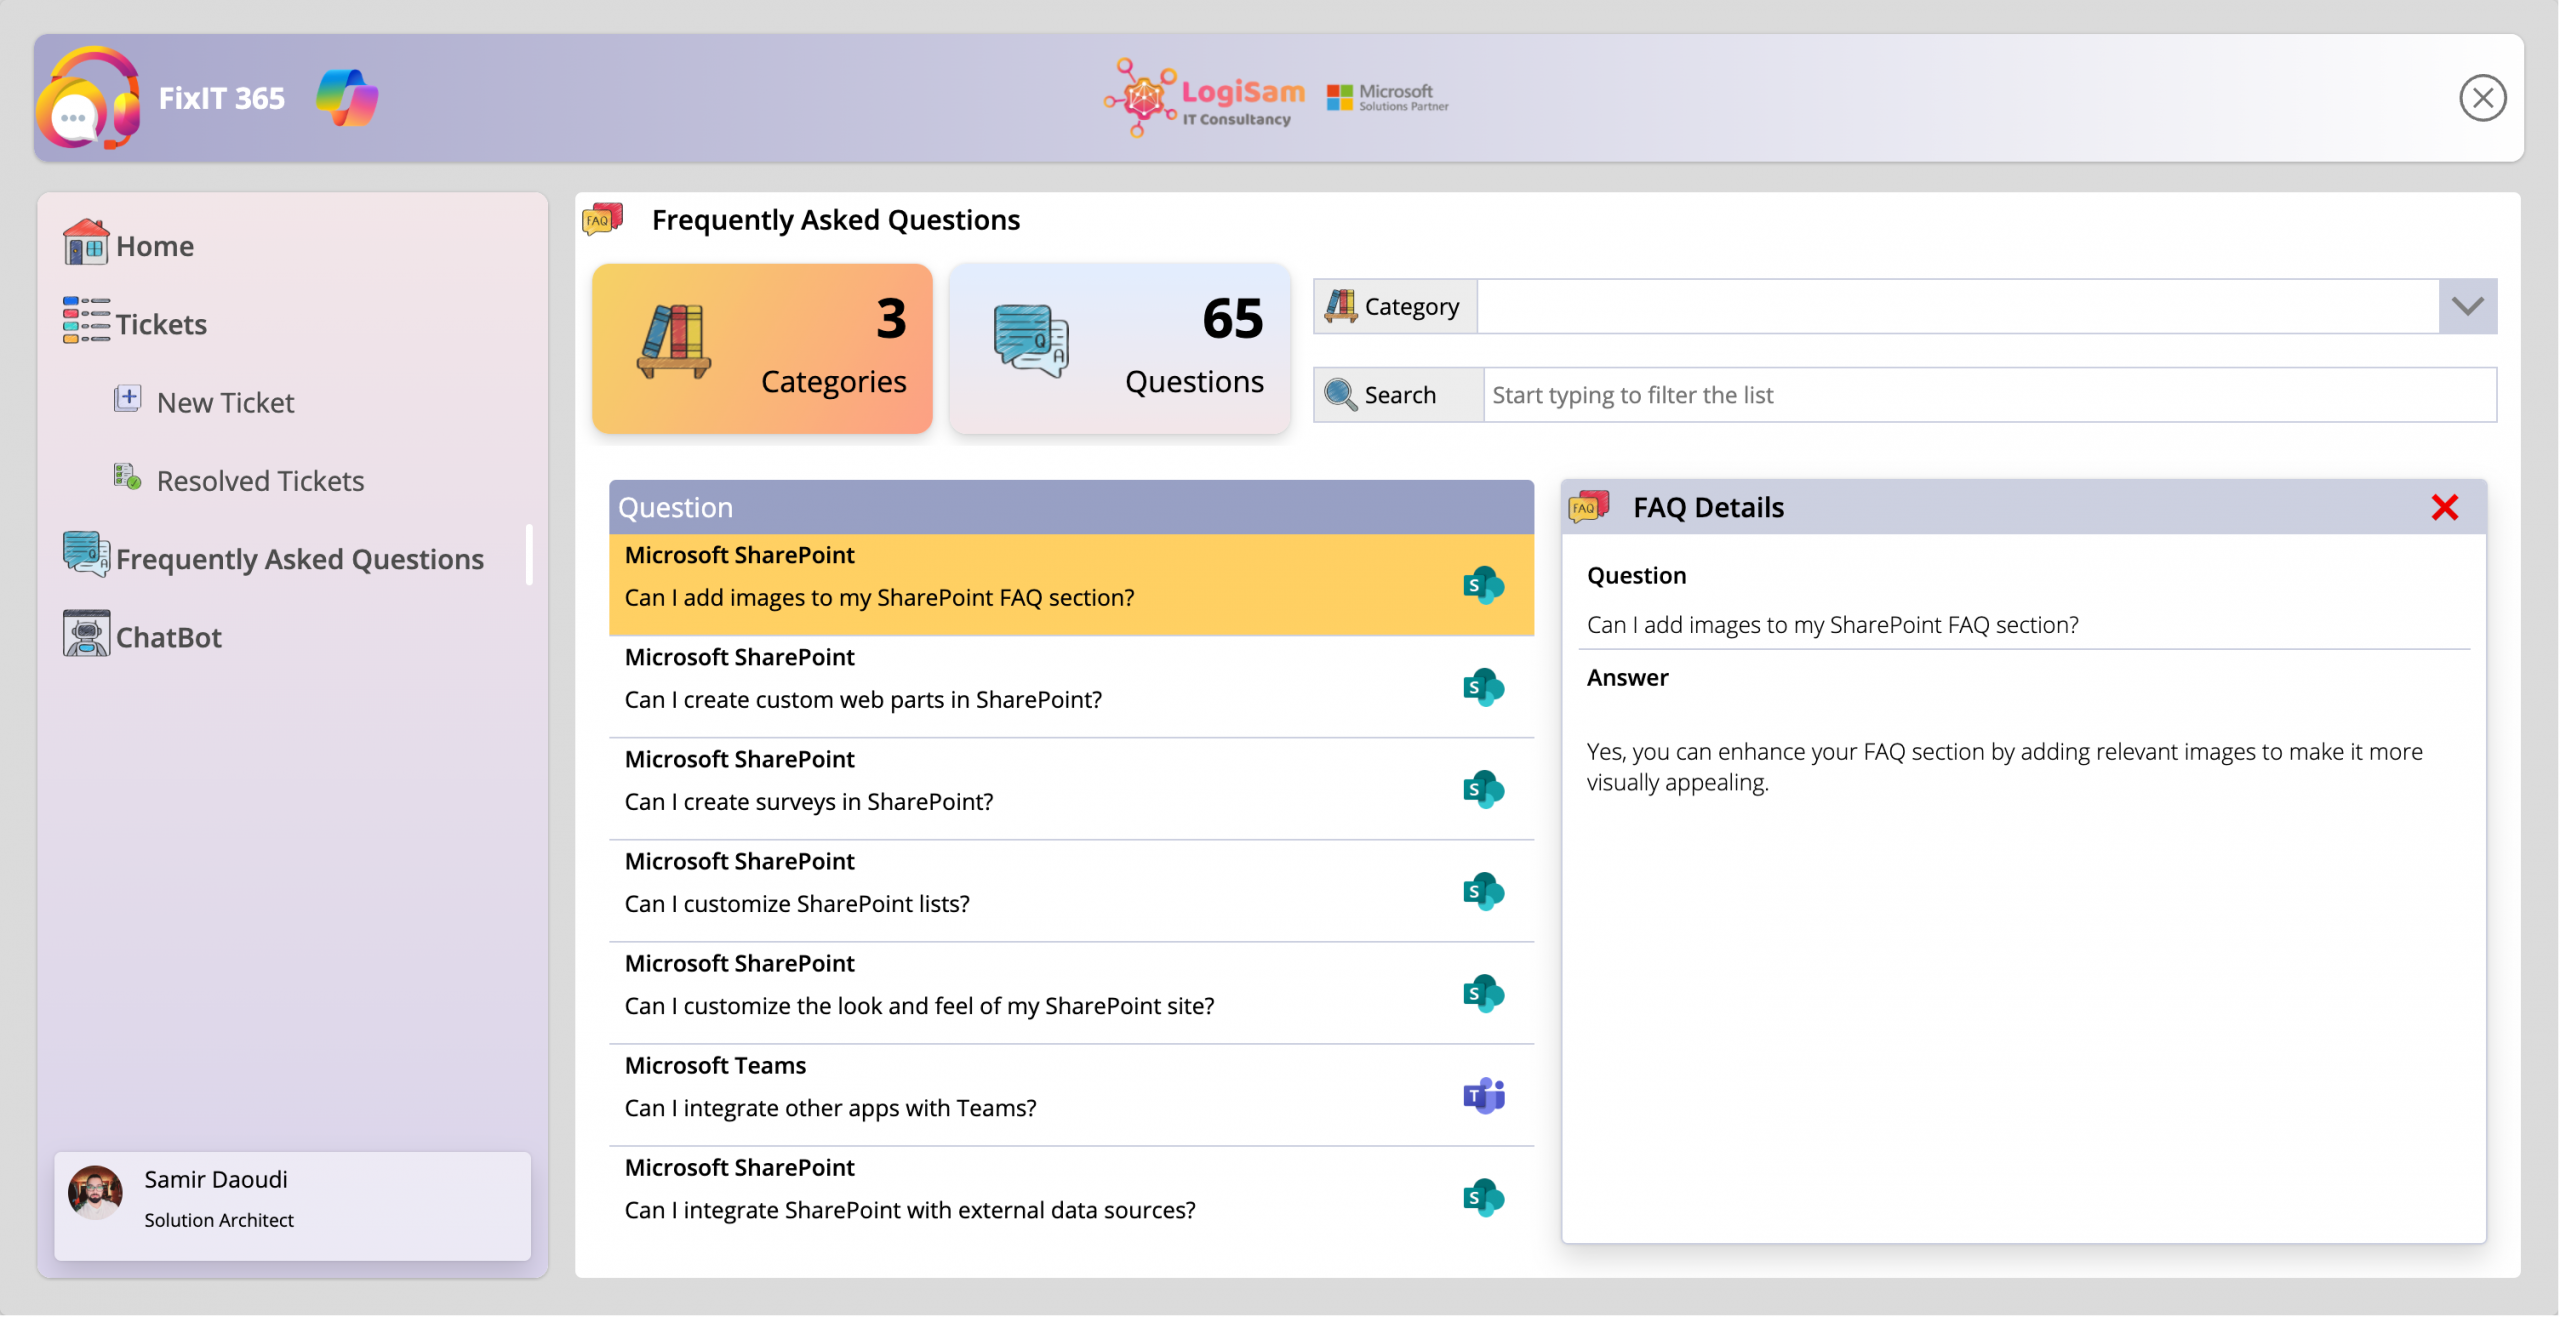Screen dimensions: 2560x1317
Task: Click the Resolved Tickets checkmark icon
Action: pos(127,477)
